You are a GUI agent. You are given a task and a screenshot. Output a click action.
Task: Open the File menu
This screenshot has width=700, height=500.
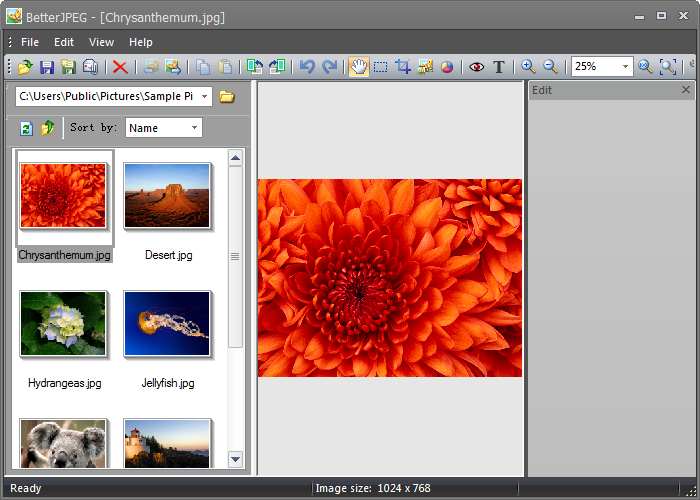(x=30, y=42)
